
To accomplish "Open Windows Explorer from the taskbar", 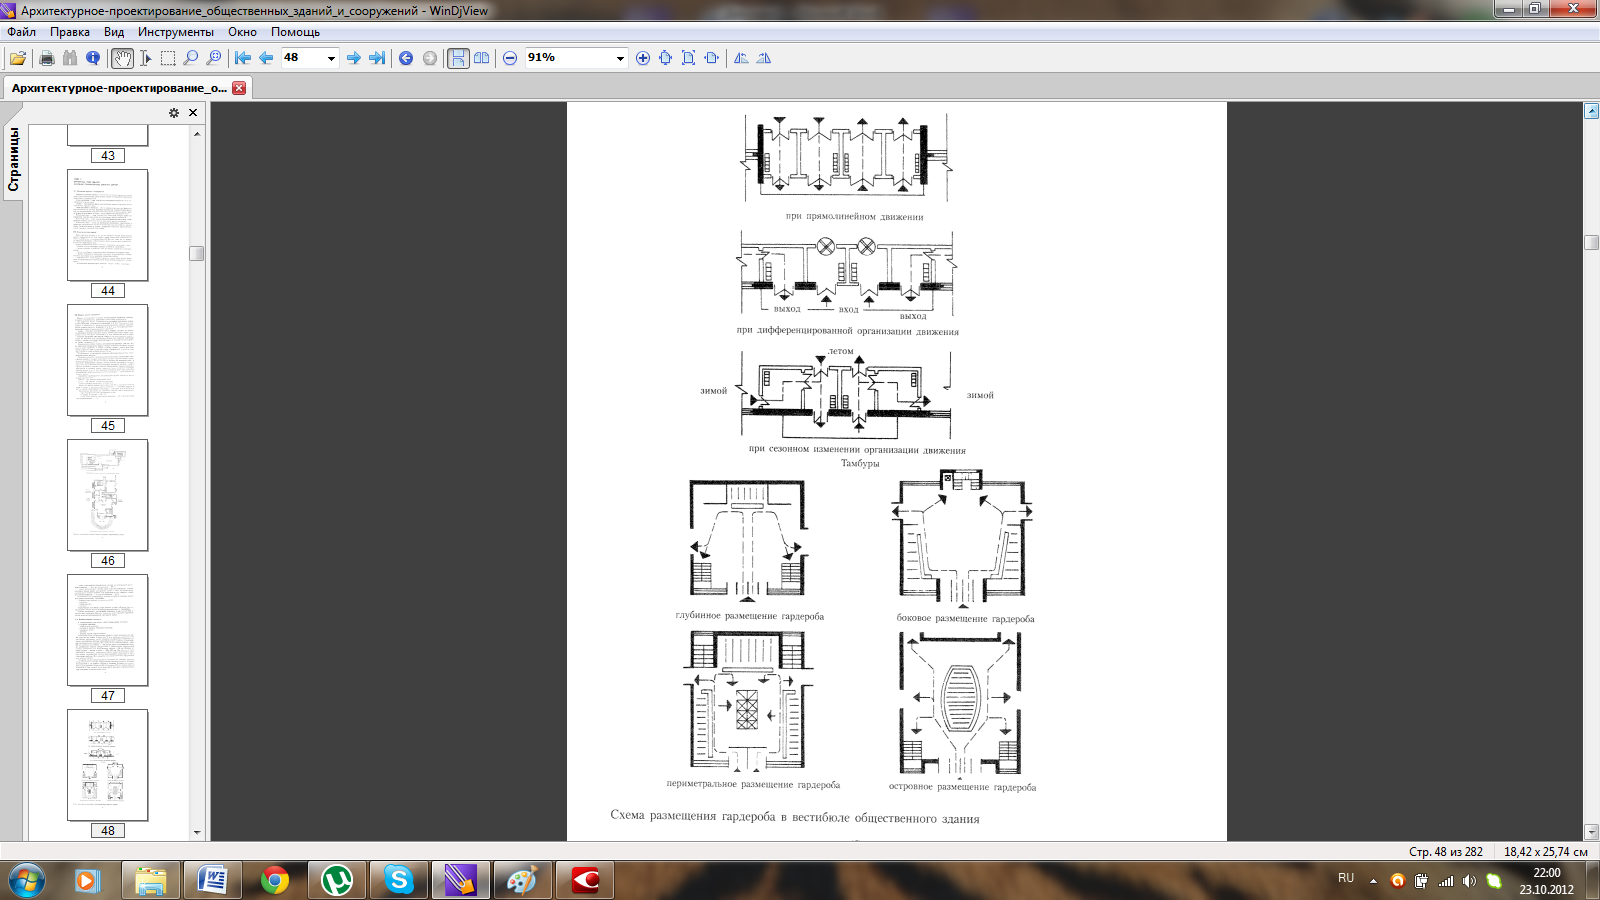I will pos(150,880).
